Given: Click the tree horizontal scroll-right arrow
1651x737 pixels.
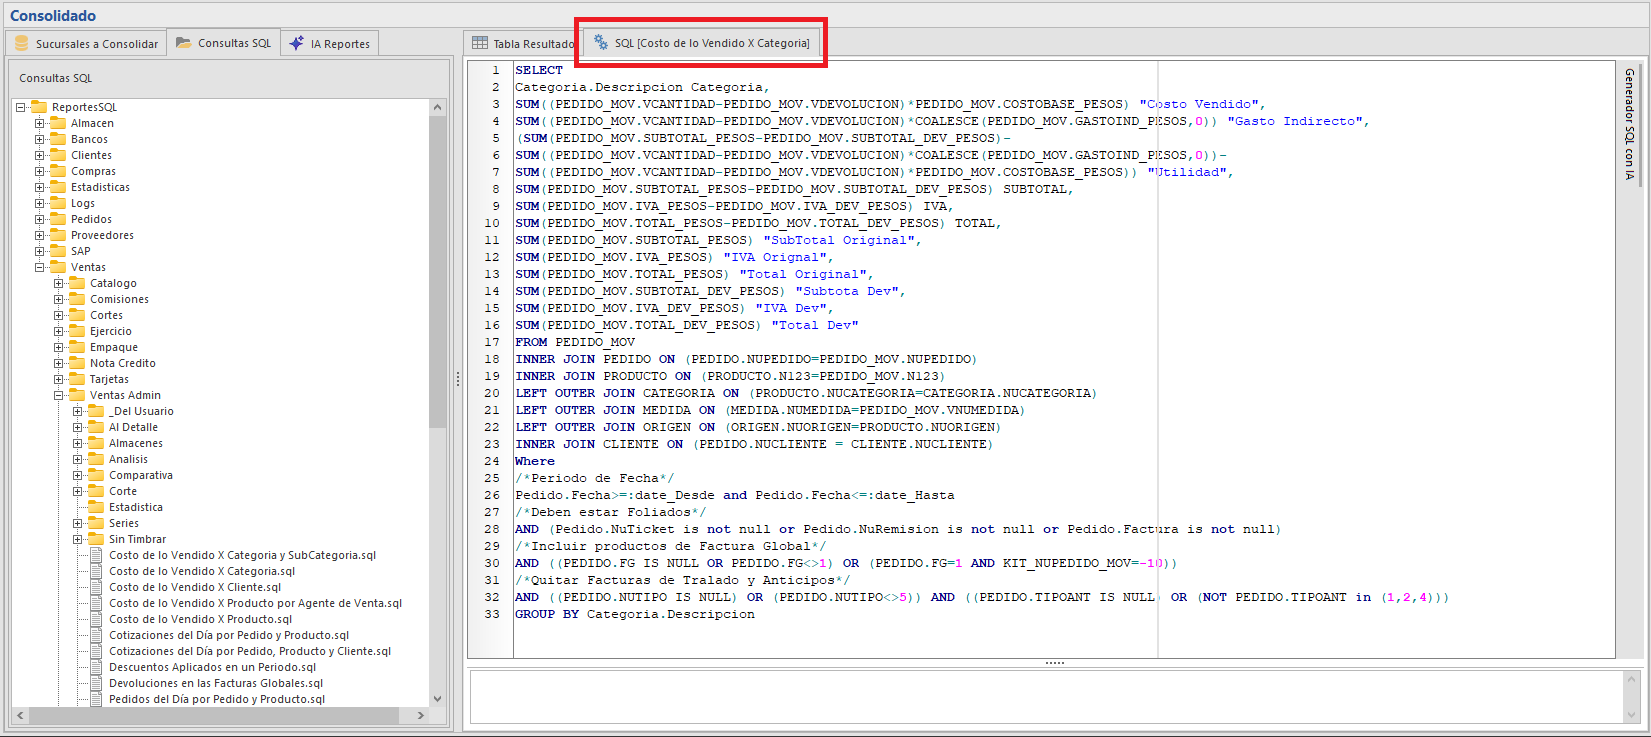Looking at the screenshot, I should tap(421, 715).
